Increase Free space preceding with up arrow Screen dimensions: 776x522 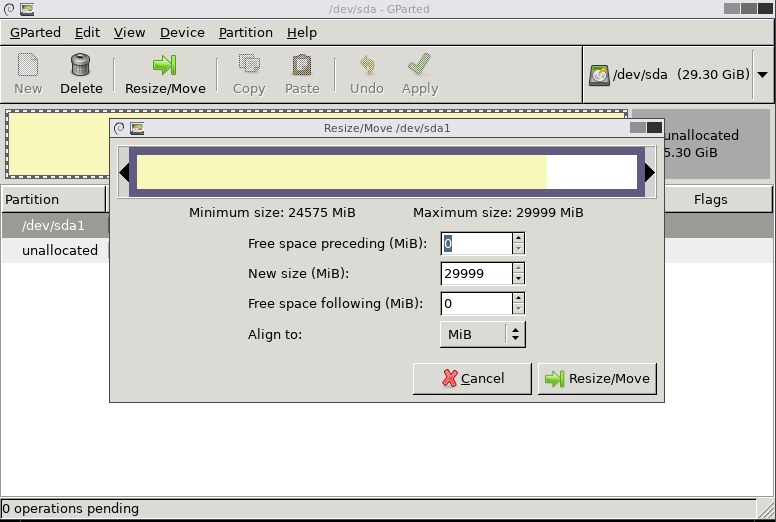pyautogui.click(x=518, y=238)
